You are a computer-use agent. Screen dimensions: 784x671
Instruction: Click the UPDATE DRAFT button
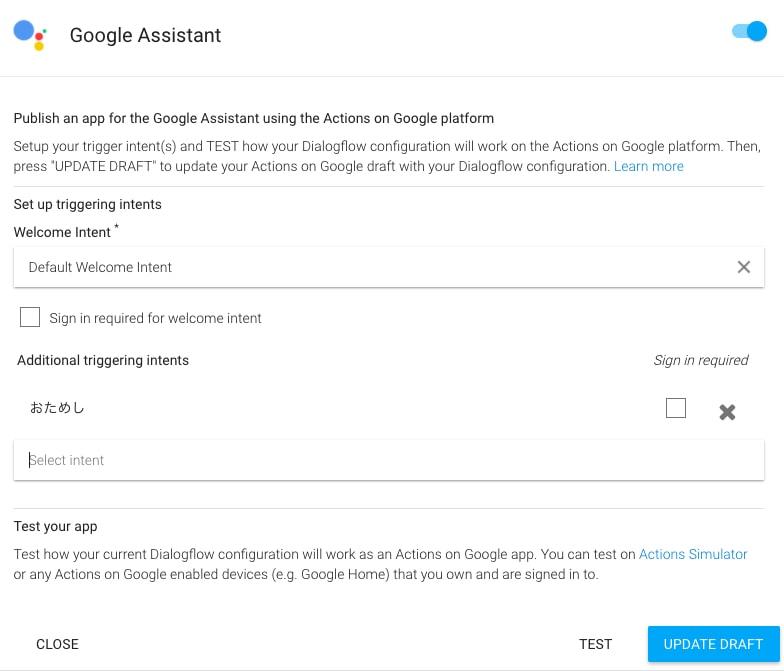pyautogui.click(x=713, y=644)
